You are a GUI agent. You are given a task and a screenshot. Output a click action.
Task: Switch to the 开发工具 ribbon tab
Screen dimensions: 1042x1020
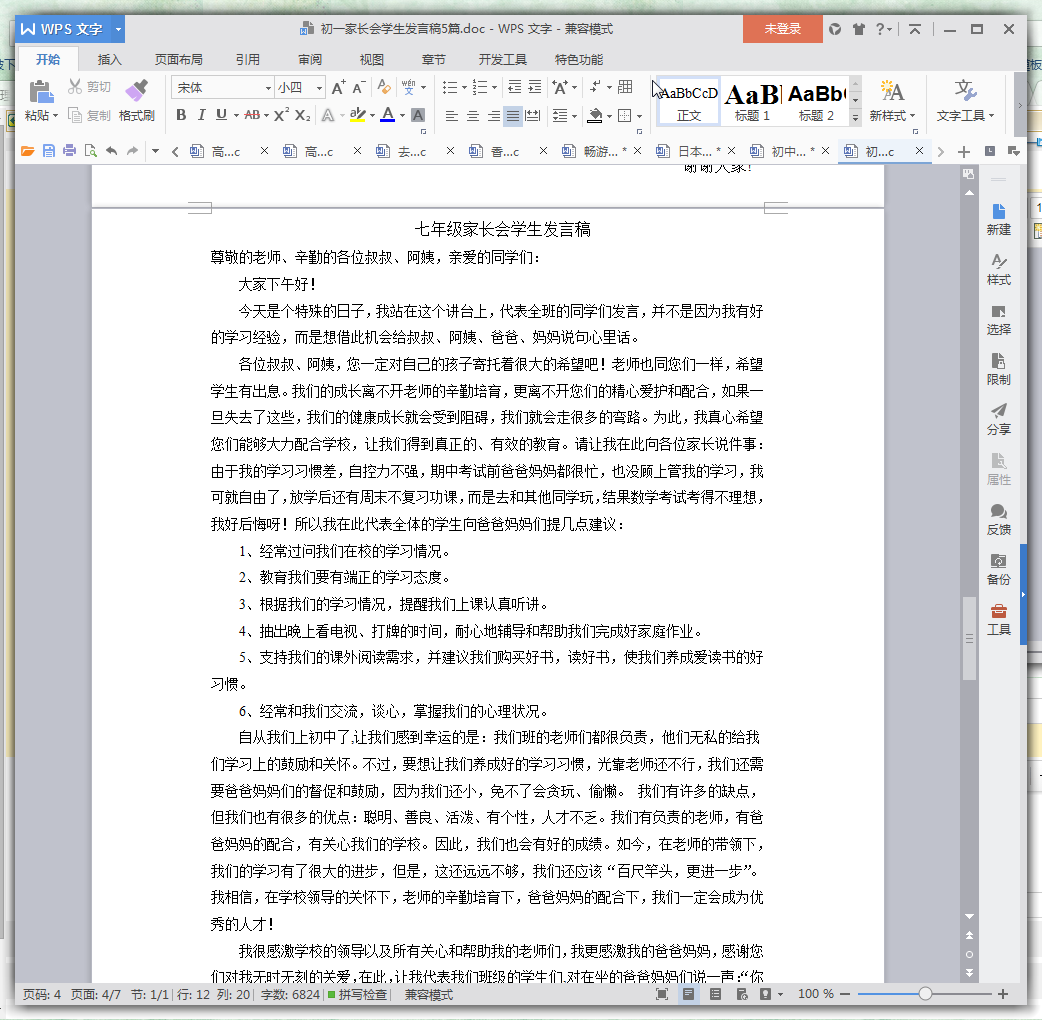tap(502, 60)
